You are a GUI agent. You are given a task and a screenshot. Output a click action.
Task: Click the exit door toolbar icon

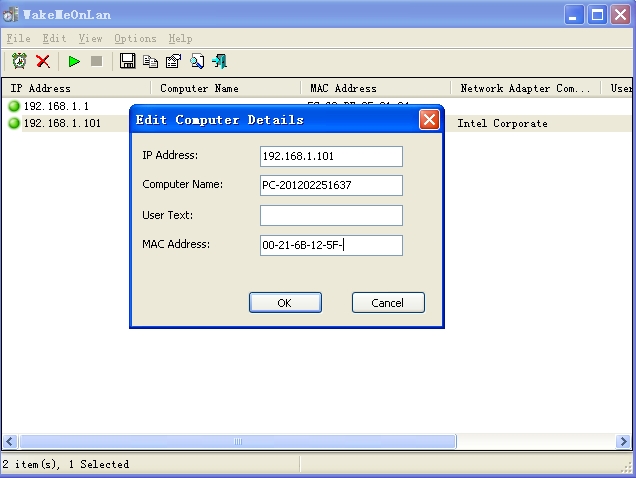tap(219, 62)
